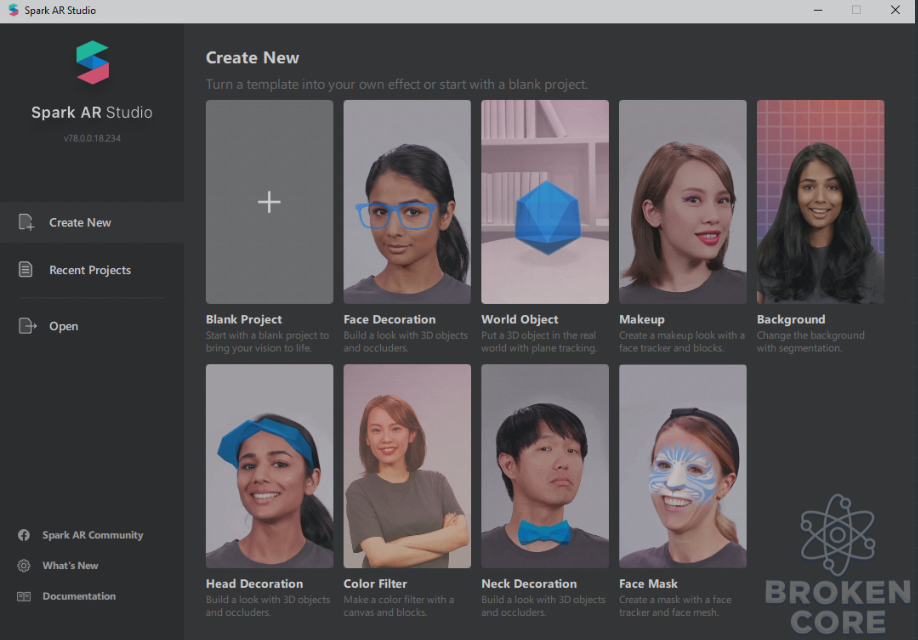Select the Background segmentation template thumbnail
The image size is (918, 640).
click(x=820, y=202)
